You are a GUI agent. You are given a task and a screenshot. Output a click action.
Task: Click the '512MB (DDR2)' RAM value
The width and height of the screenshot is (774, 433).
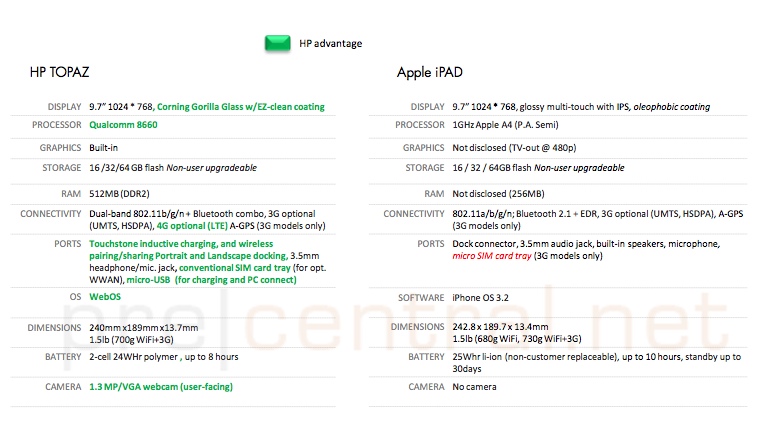[x=119, y=194]
